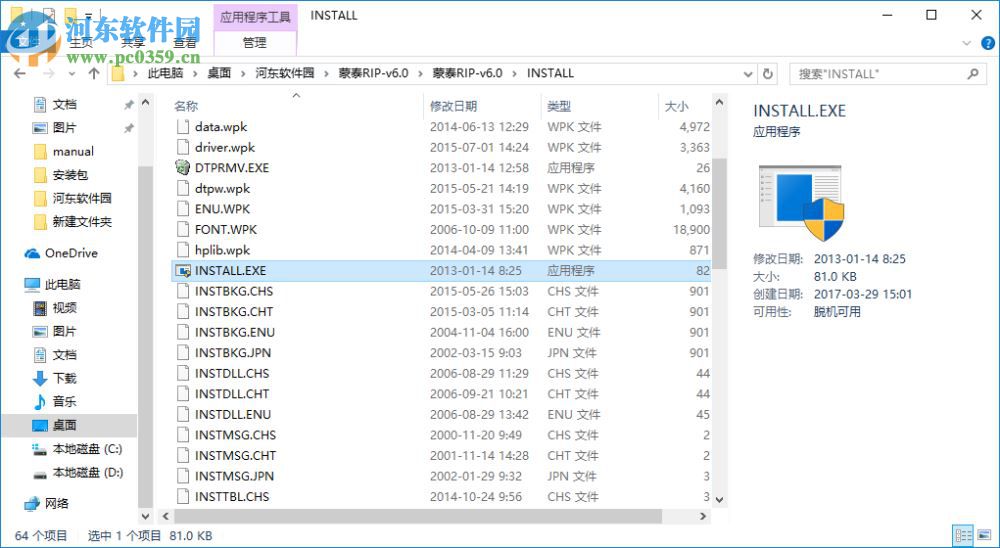This screenshot has height=548, width=1000.
Task: Click the INSTALL.EXE preview thumbnail
Action: pos(801,203)
